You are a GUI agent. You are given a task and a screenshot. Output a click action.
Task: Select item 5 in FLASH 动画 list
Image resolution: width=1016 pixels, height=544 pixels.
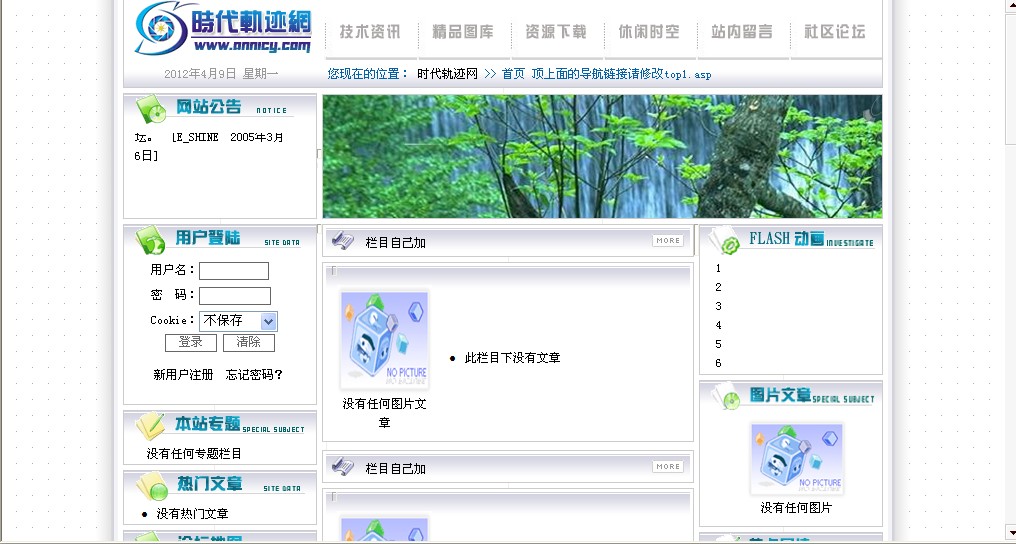718,344
